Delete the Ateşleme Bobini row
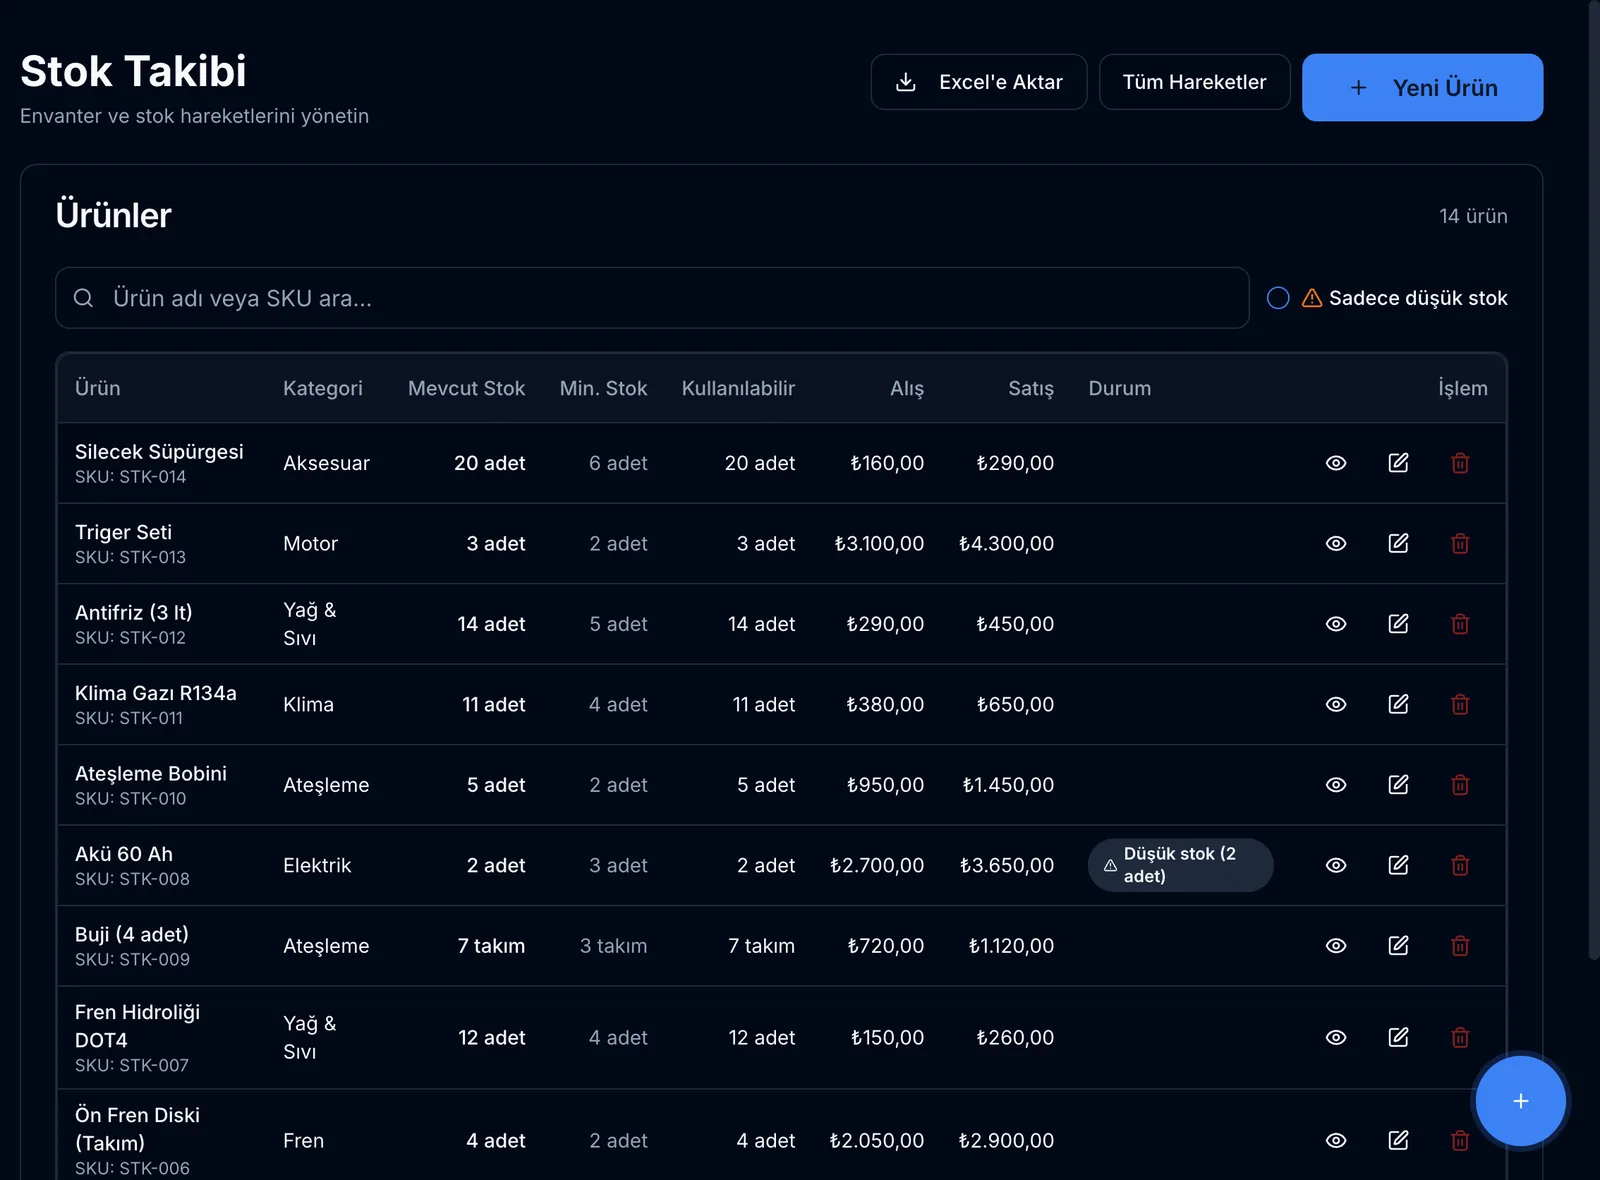This screenshot has width=1600, height=1180. [1460, 785]
